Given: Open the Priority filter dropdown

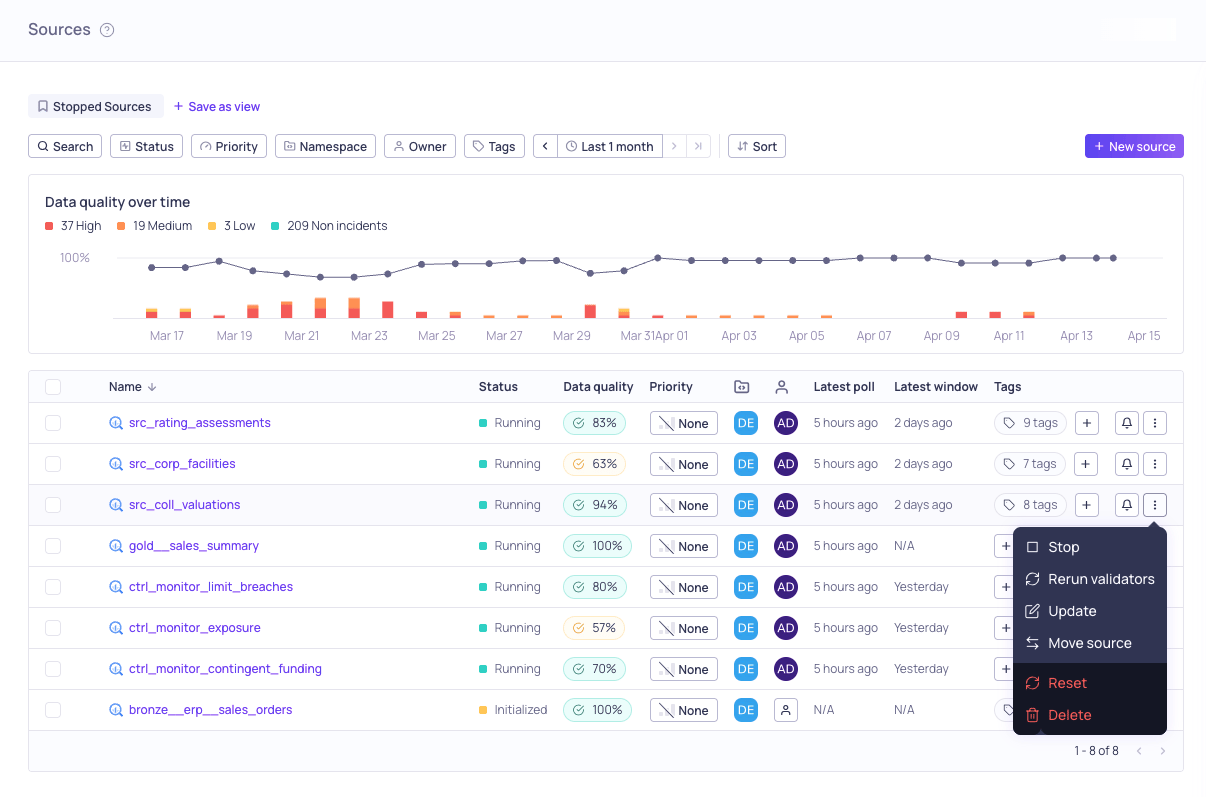Looking at the screenshot, I should 229,146.
